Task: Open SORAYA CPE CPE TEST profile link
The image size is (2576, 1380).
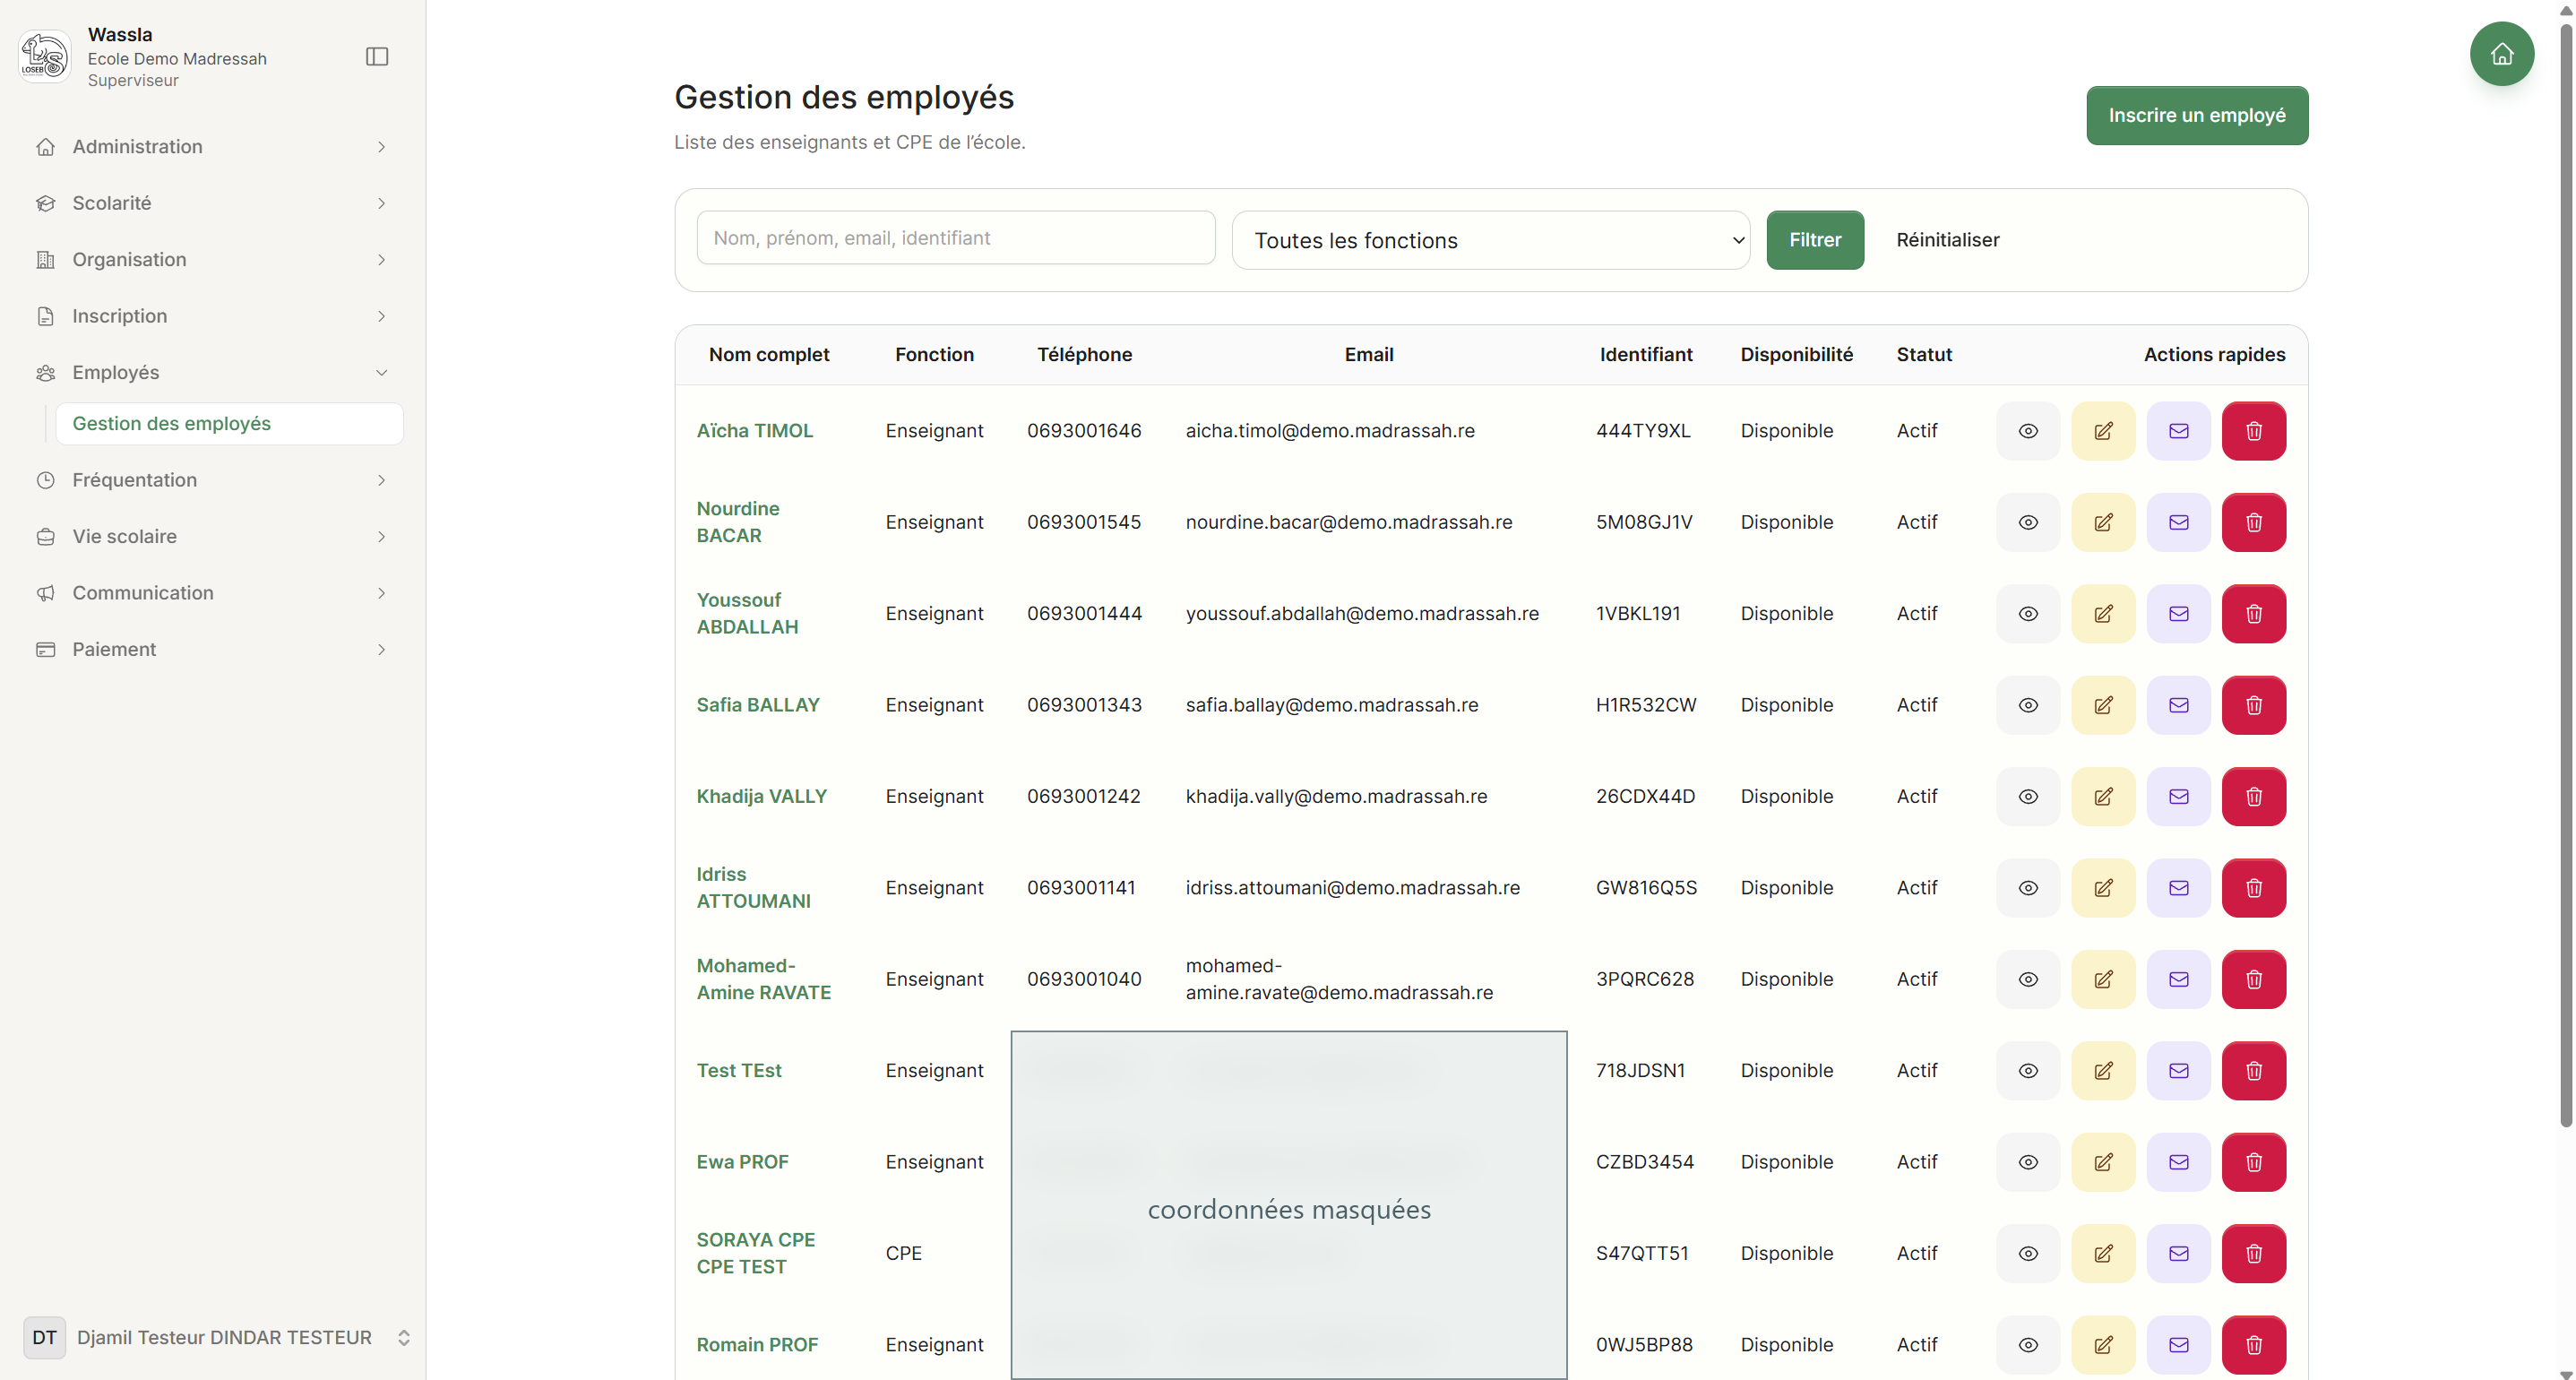Action: point(755,1254)
